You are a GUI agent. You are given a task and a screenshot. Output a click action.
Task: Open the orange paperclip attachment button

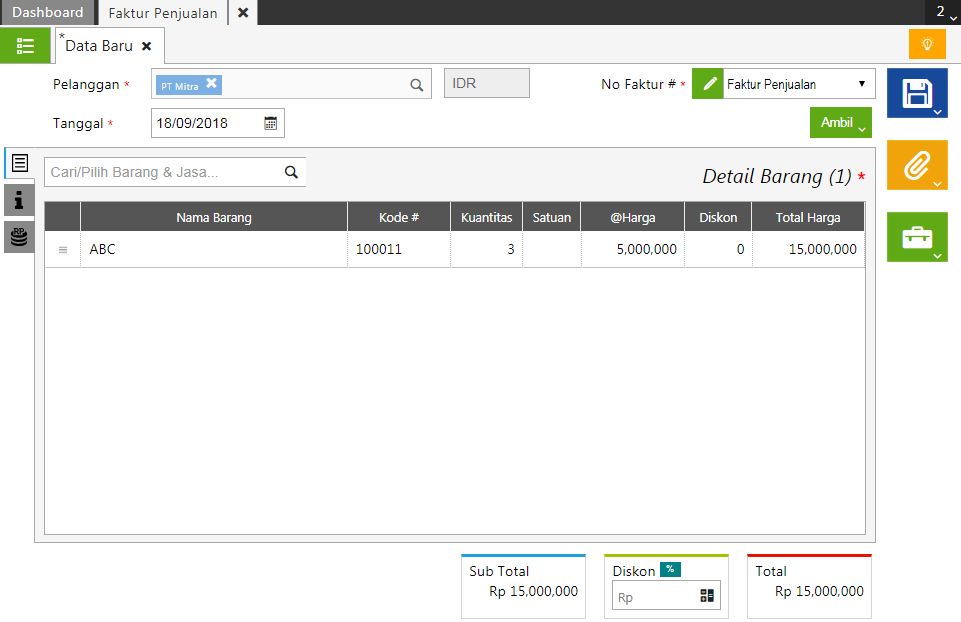pyautogui.click(x=916, y=165)
